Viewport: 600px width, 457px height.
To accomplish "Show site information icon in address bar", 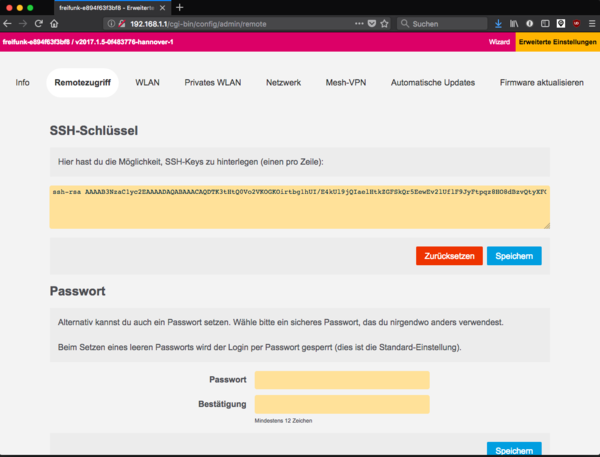I will 111,24.
